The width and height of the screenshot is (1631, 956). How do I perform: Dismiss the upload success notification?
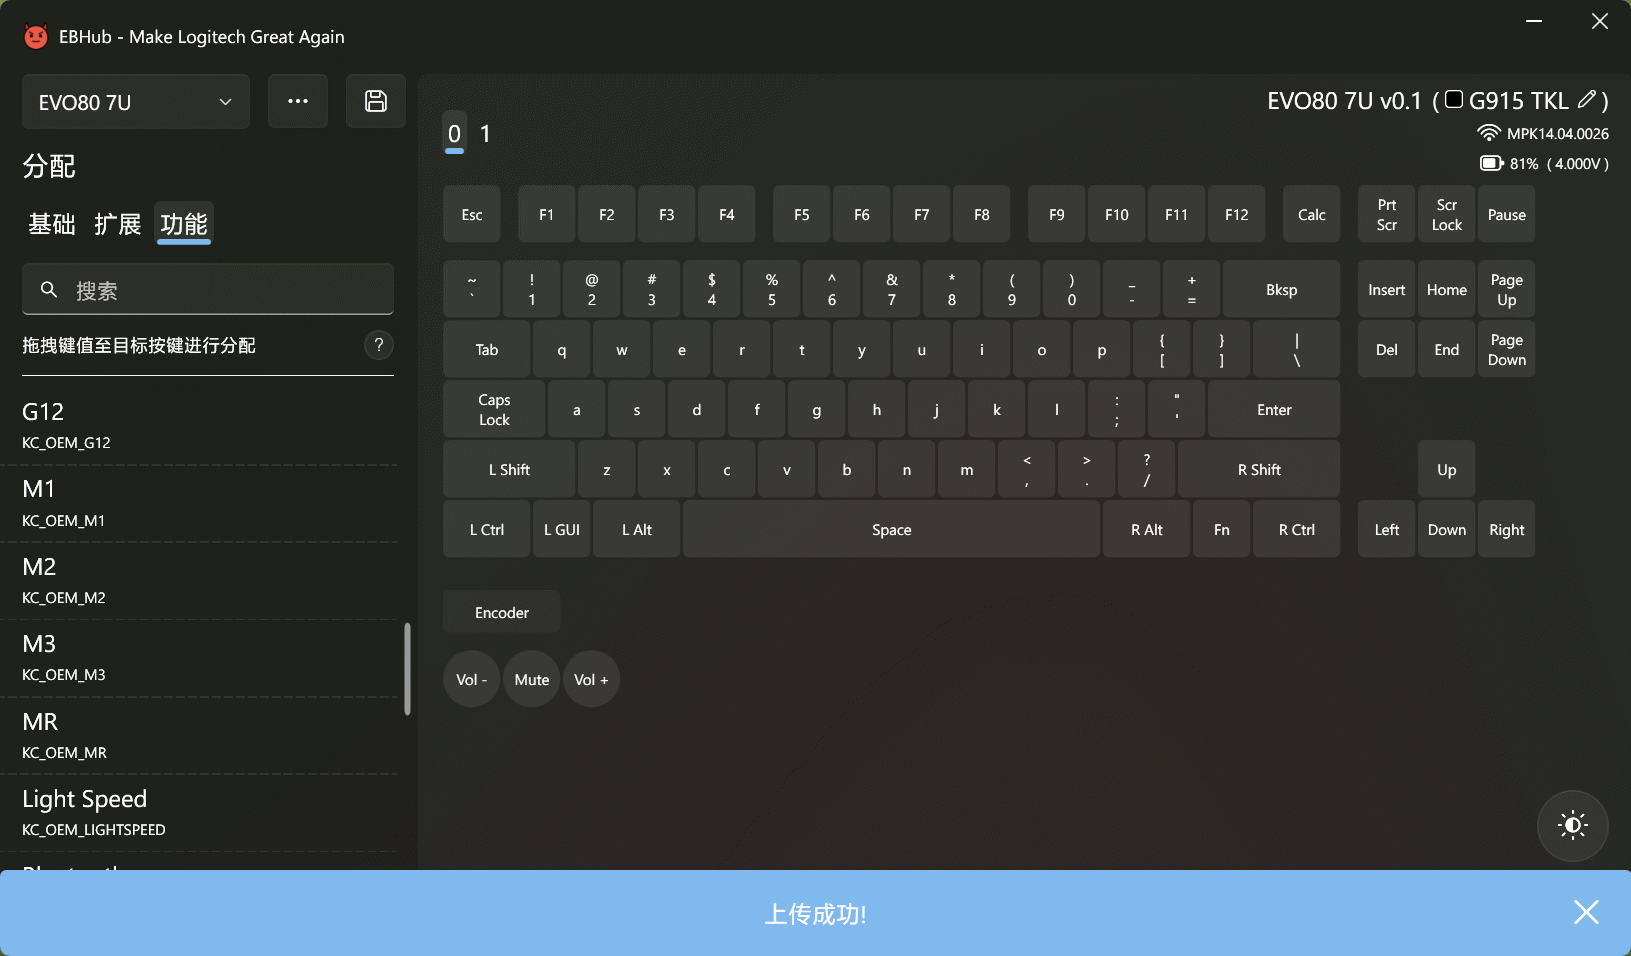point(1586,912)
